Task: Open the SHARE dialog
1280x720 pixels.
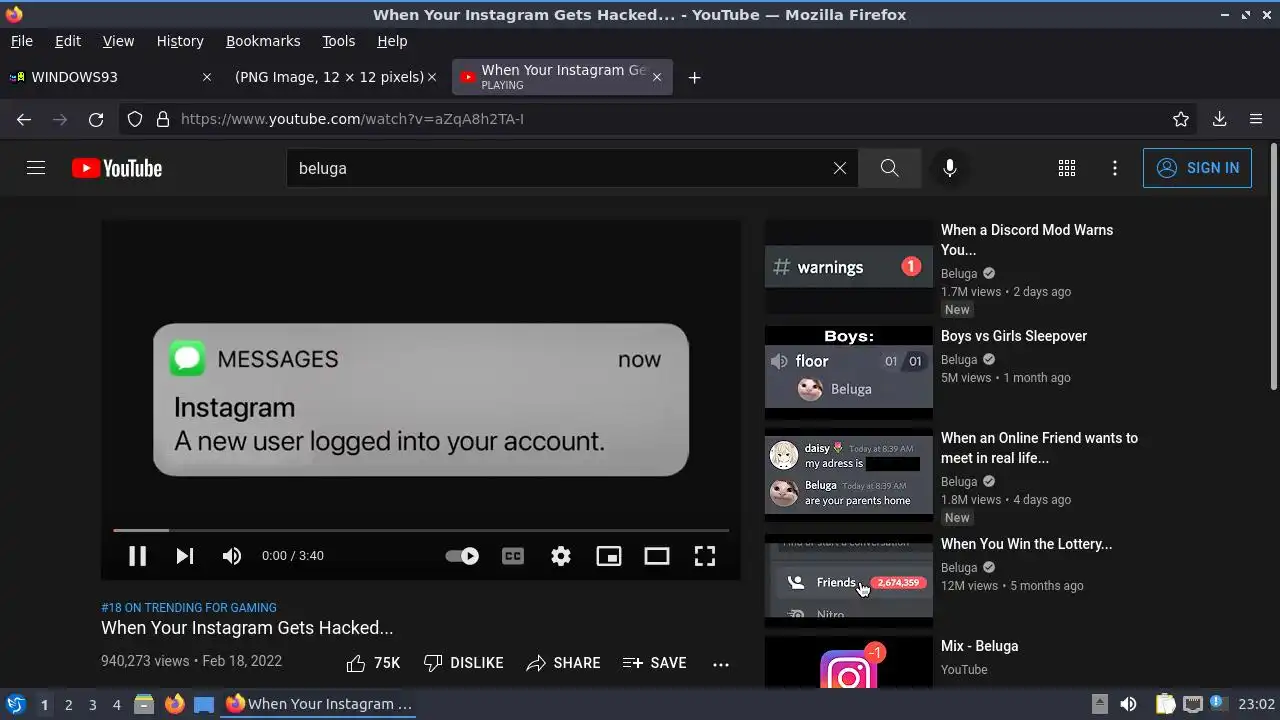Action: click(563, 663)
